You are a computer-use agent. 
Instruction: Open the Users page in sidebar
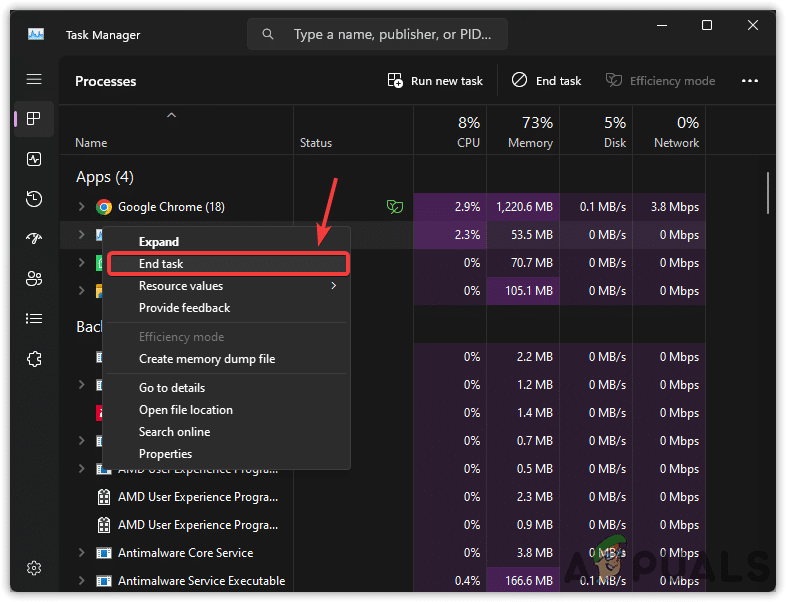[x=34, y=278]
